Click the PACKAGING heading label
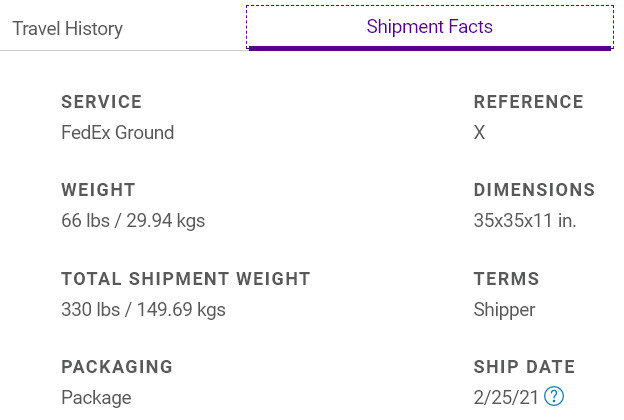 117,367
